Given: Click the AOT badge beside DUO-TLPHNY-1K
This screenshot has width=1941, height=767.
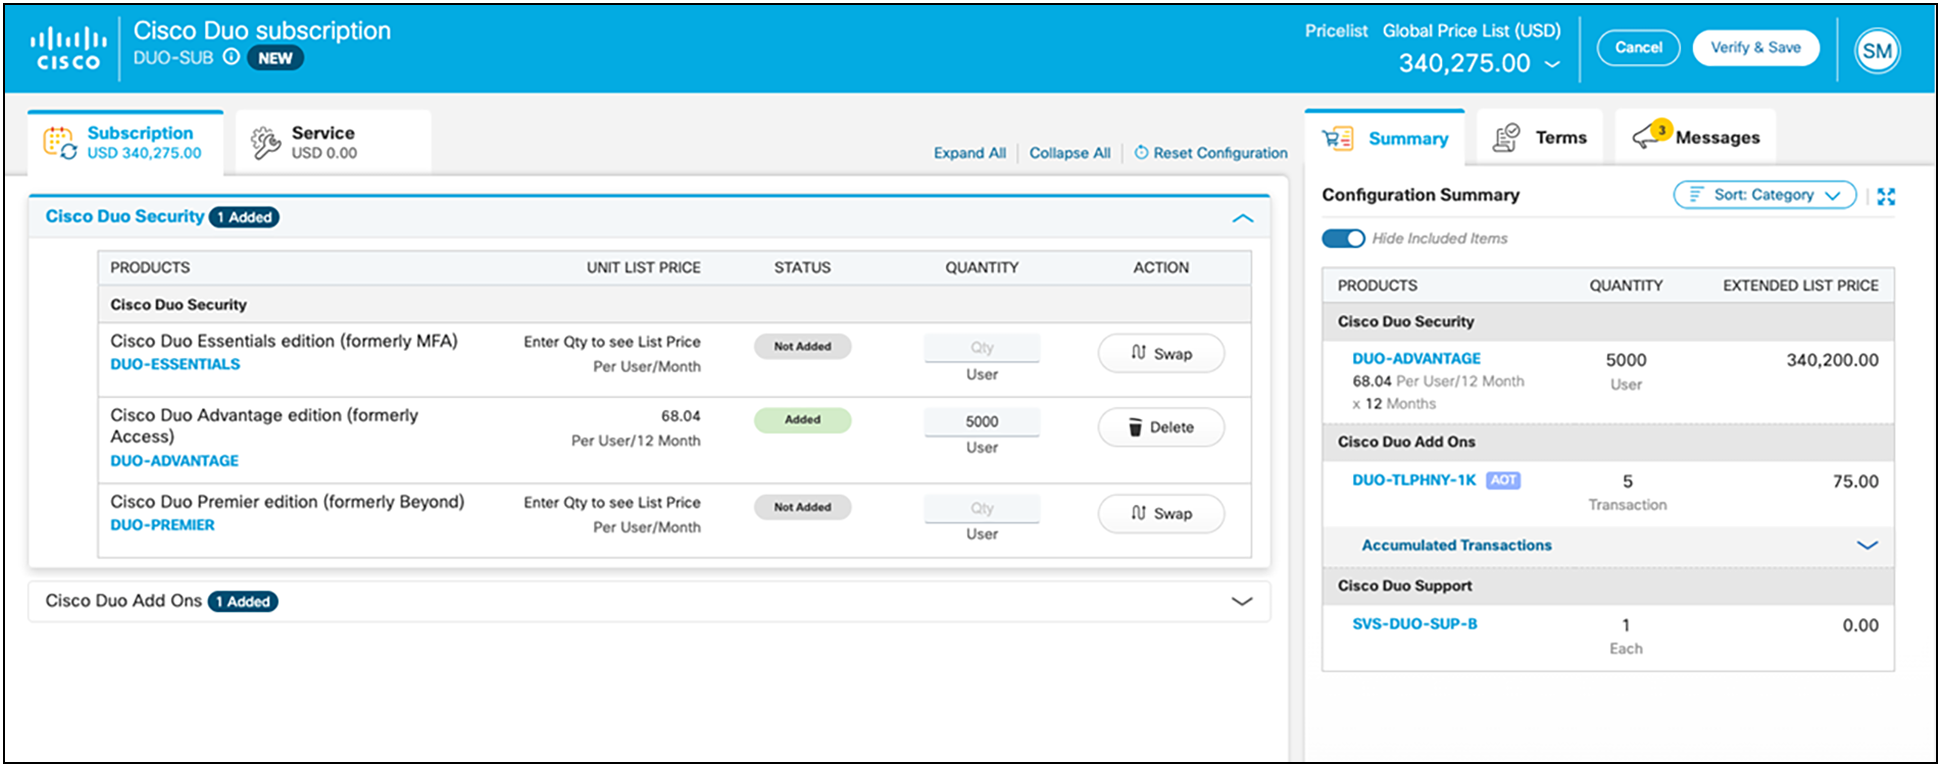Looking at the screenshot, I should coord(1503,480).
